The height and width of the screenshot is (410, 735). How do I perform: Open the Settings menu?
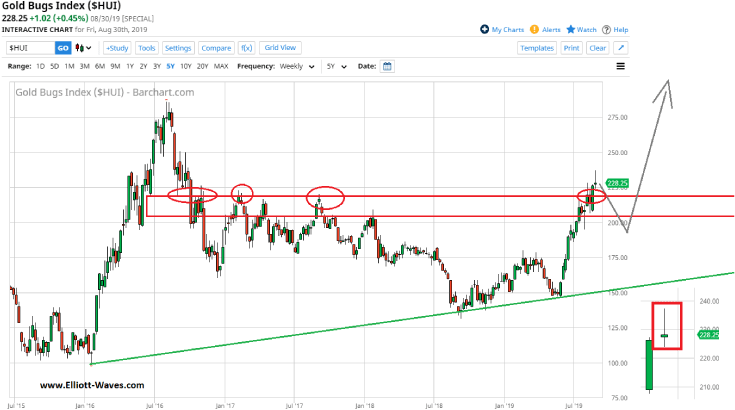click(x=178, y=47)
